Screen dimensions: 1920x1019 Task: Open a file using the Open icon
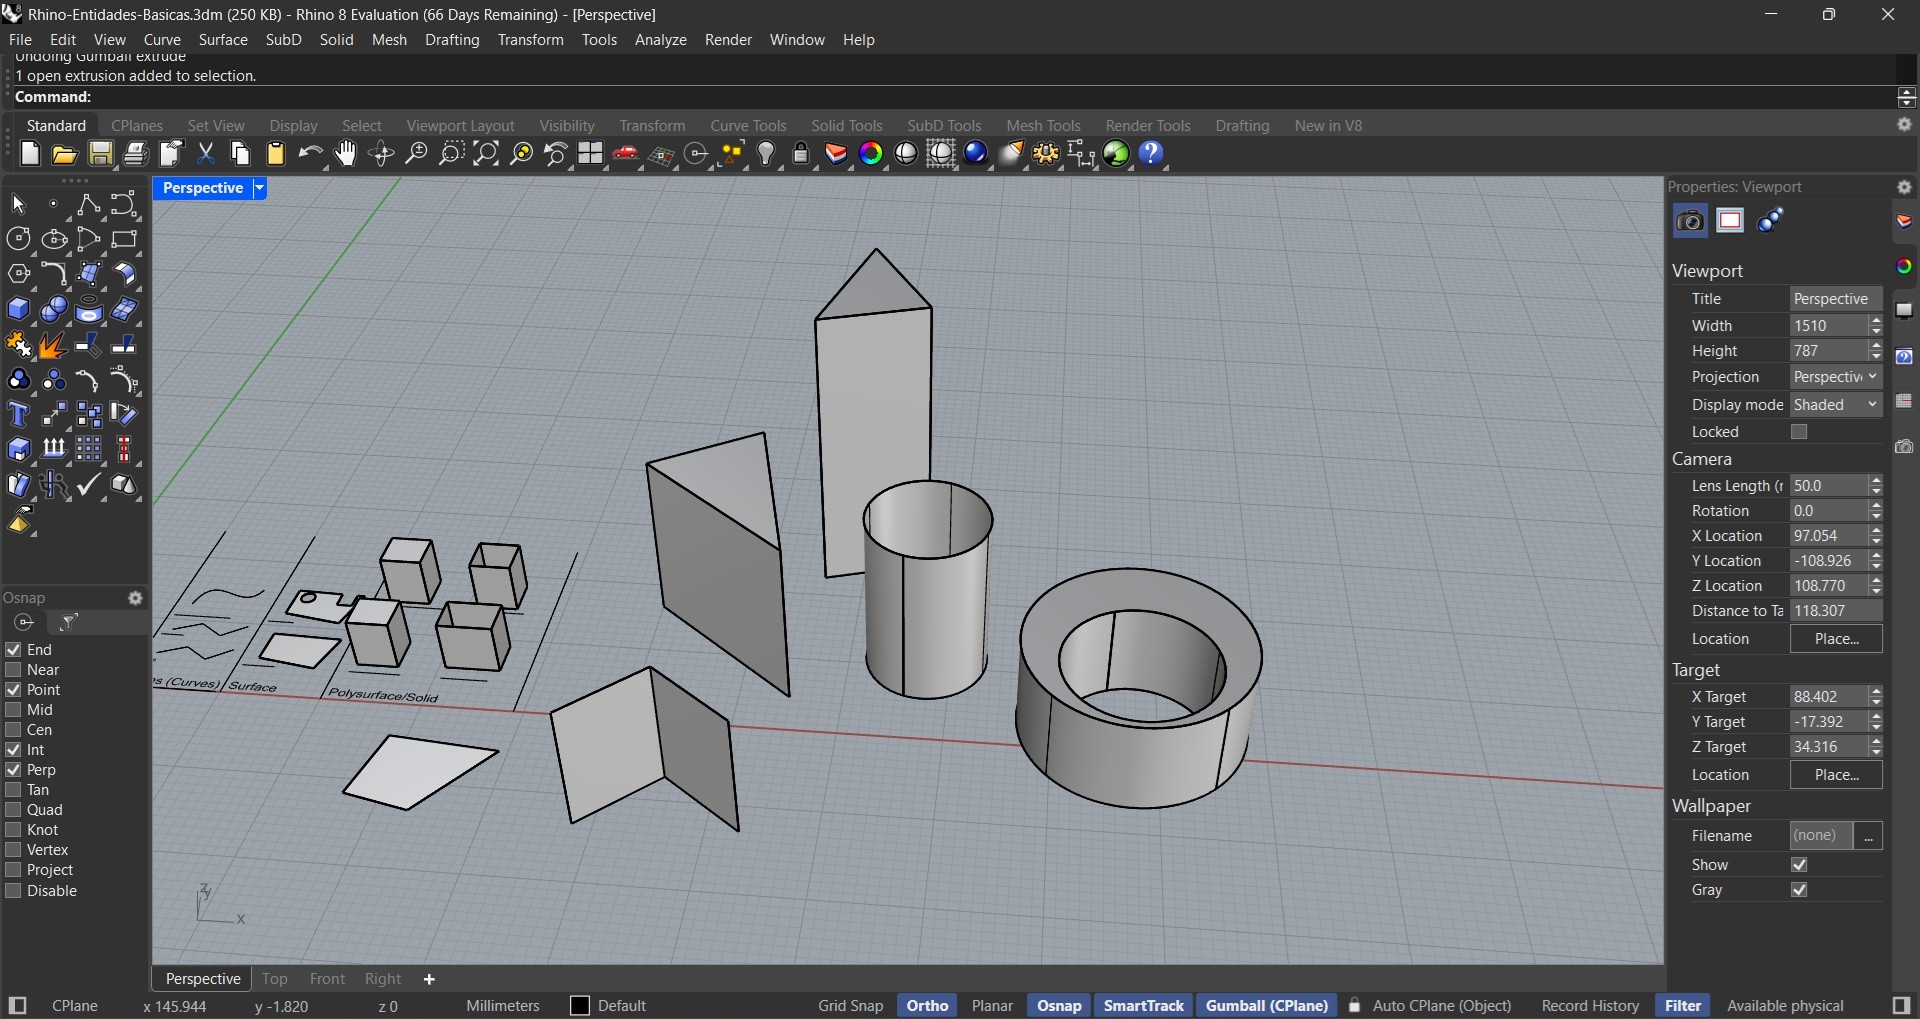64,154
